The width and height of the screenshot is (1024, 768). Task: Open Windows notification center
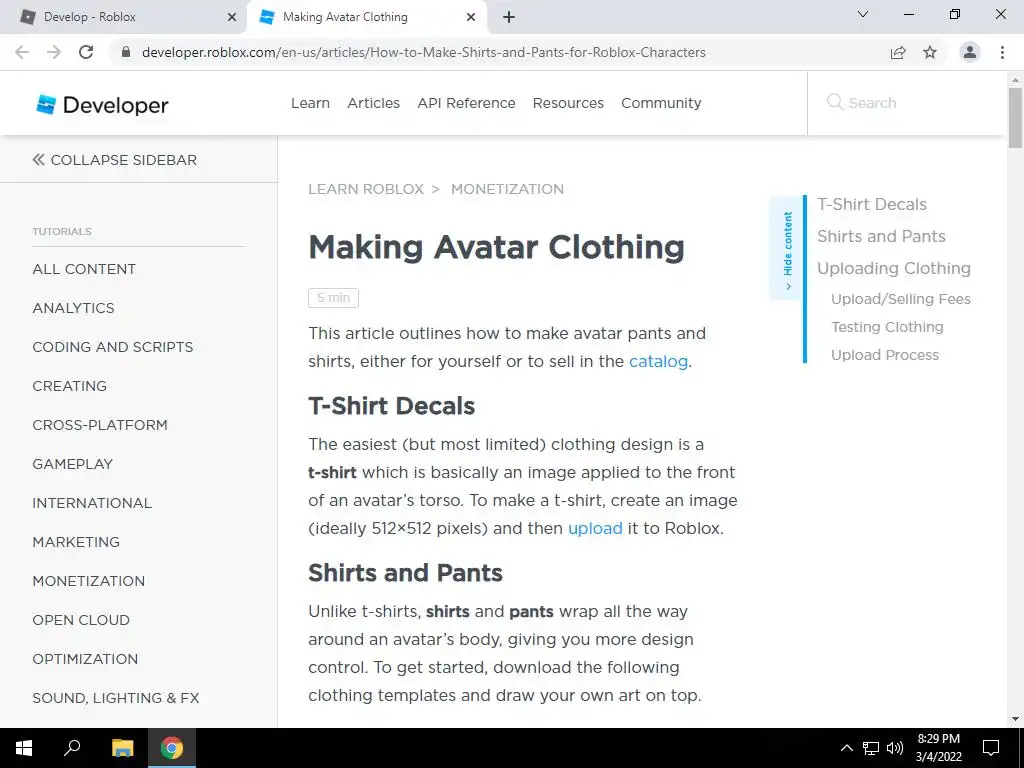coord(991,748)
